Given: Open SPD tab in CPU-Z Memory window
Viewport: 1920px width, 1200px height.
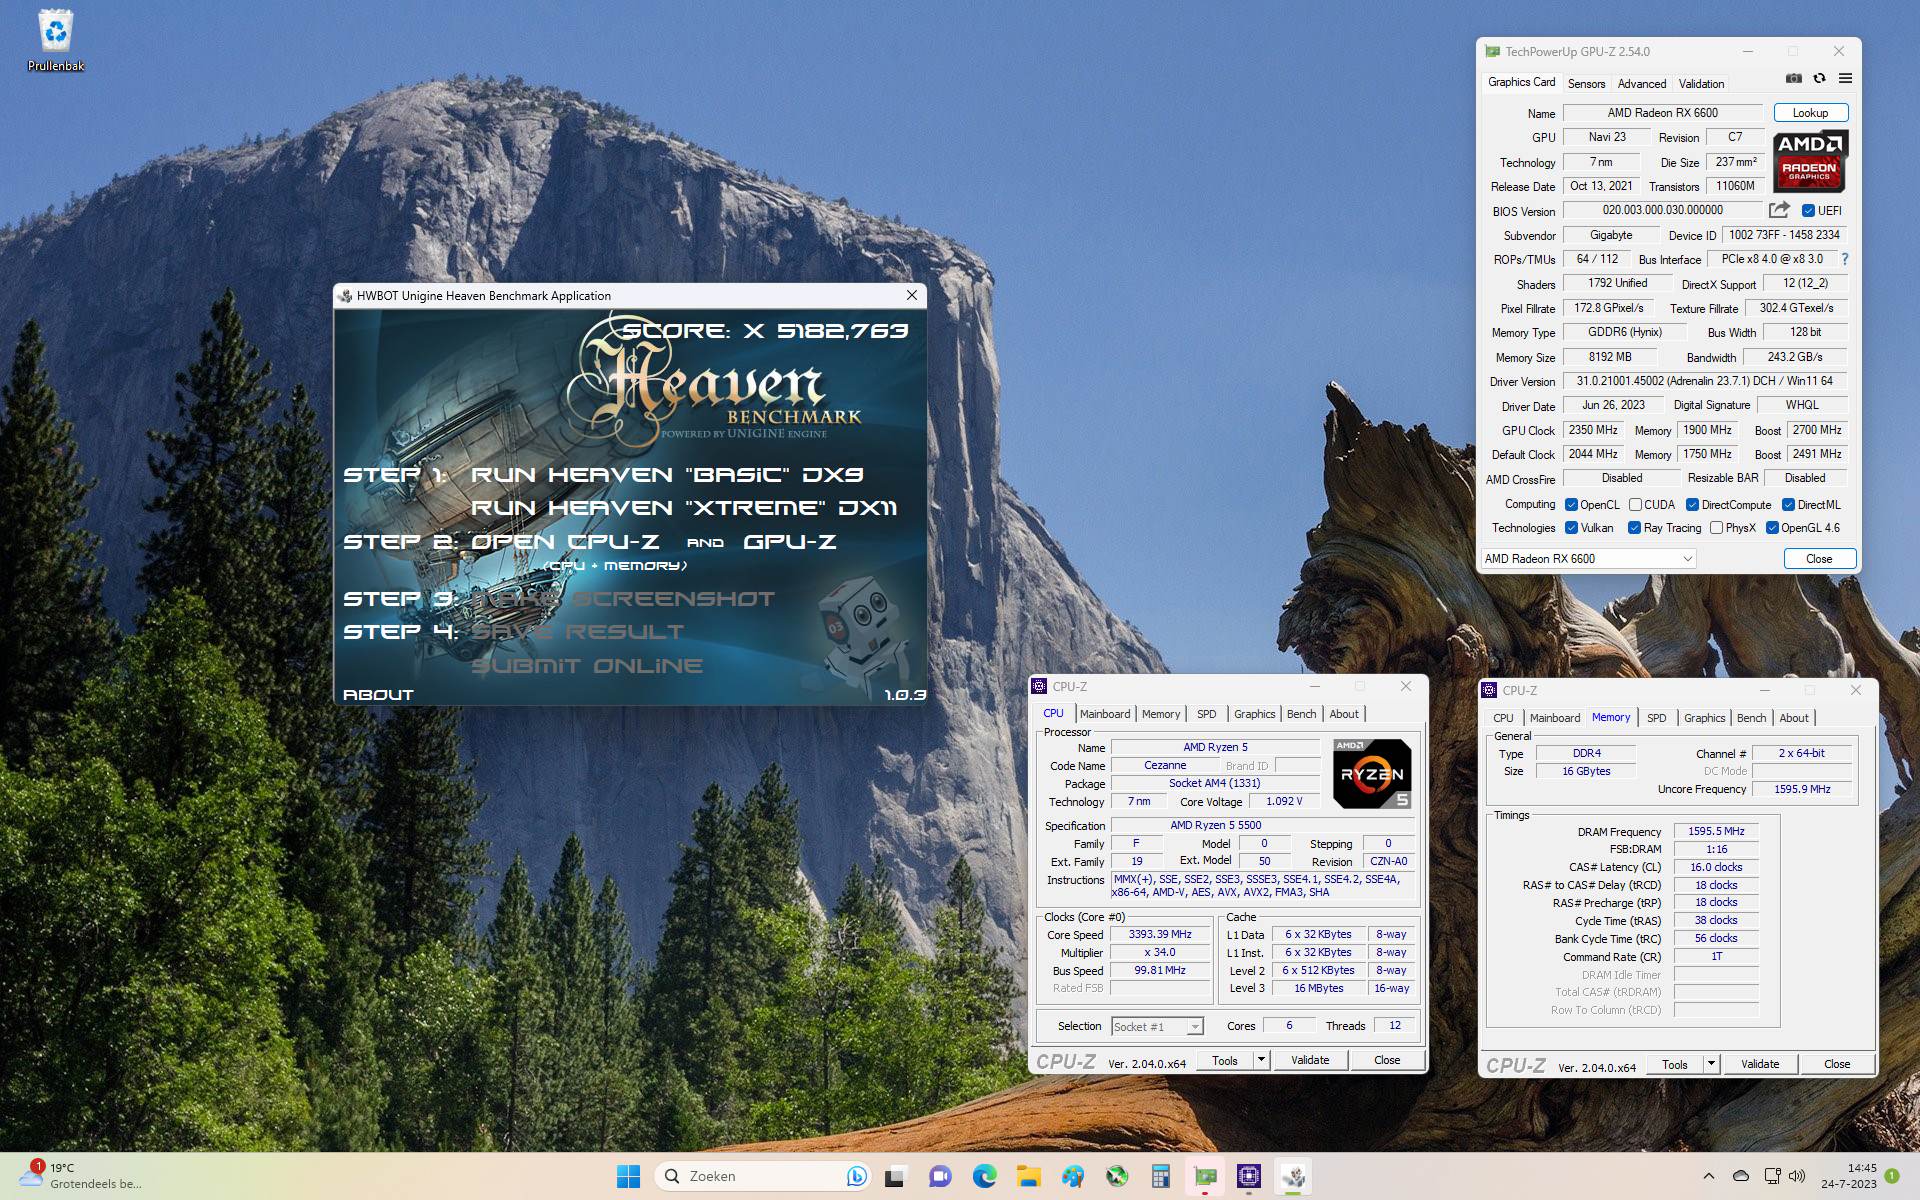Looking at the screenshot, I should coord(1656,718).
